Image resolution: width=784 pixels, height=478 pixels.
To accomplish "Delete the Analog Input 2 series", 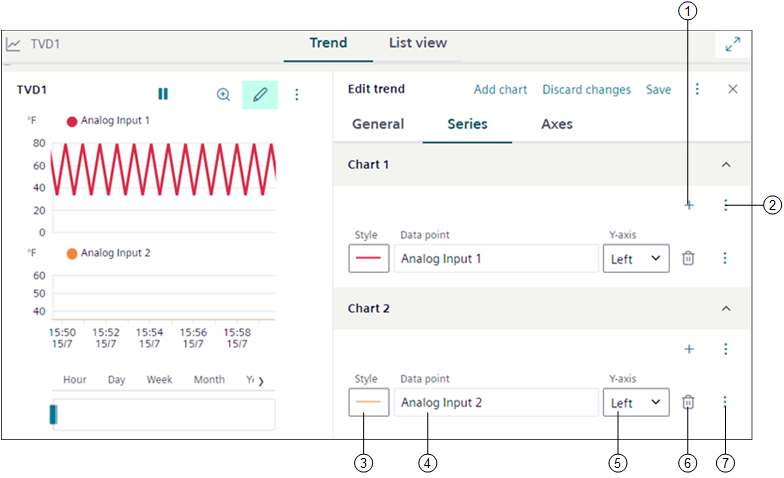I will 688,402.
